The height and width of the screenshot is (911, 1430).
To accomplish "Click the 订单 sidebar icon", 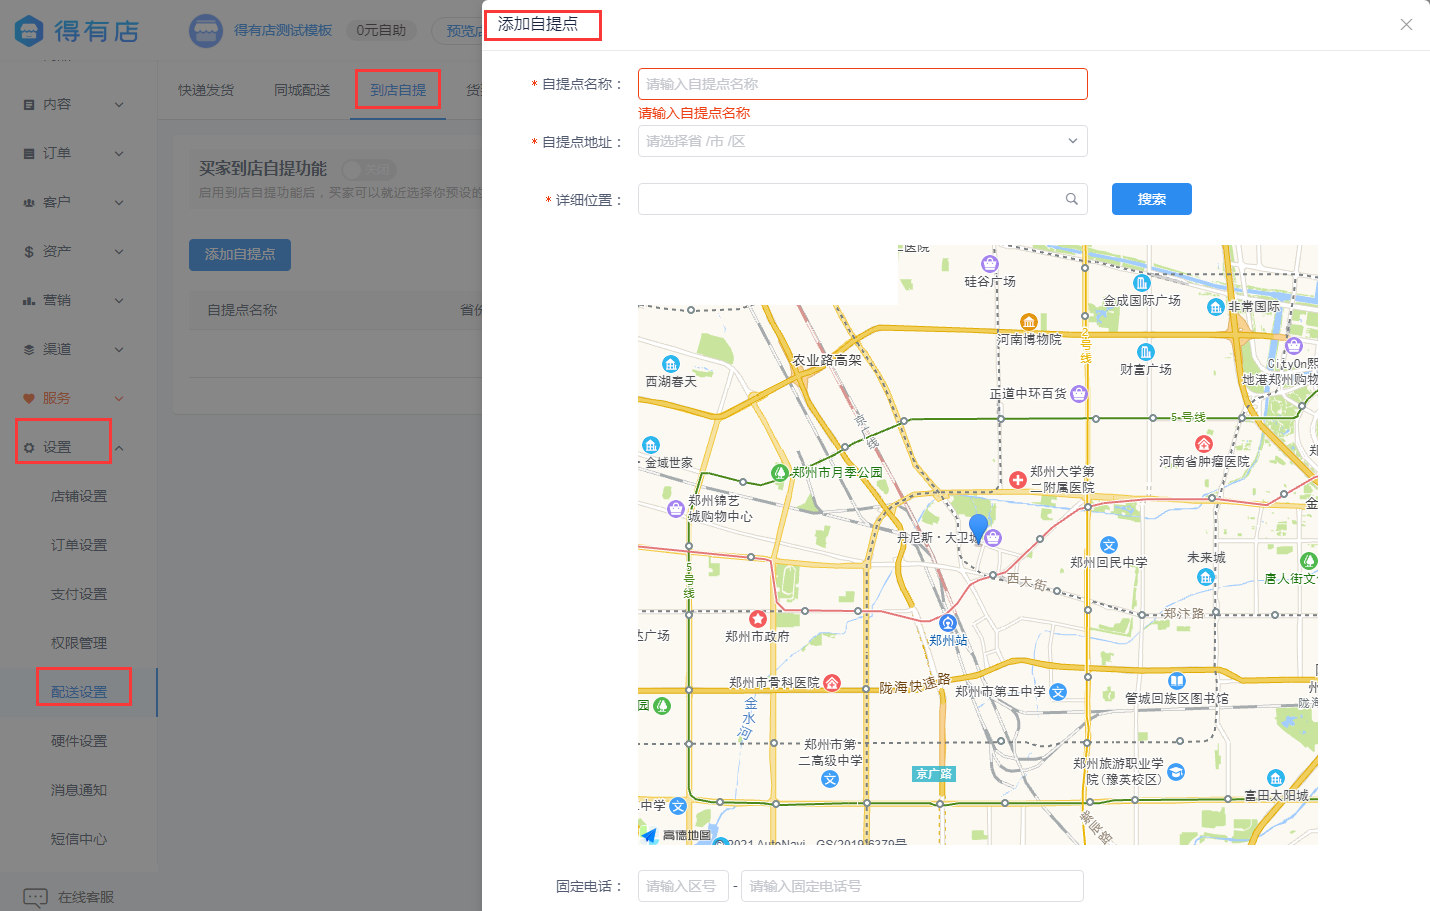I will [x=29, y=153].
